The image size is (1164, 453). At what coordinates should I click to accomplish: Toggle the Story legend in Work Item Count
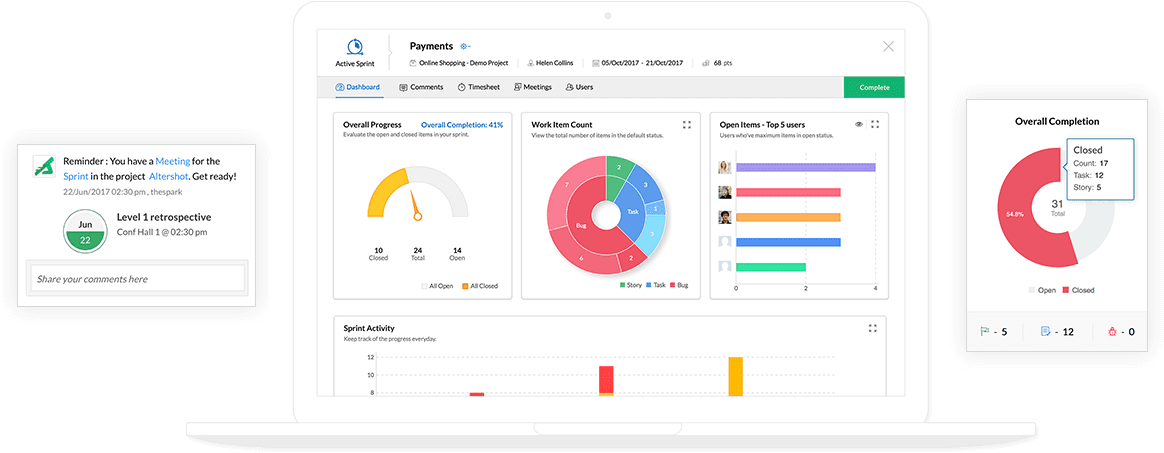click(629, 286)
